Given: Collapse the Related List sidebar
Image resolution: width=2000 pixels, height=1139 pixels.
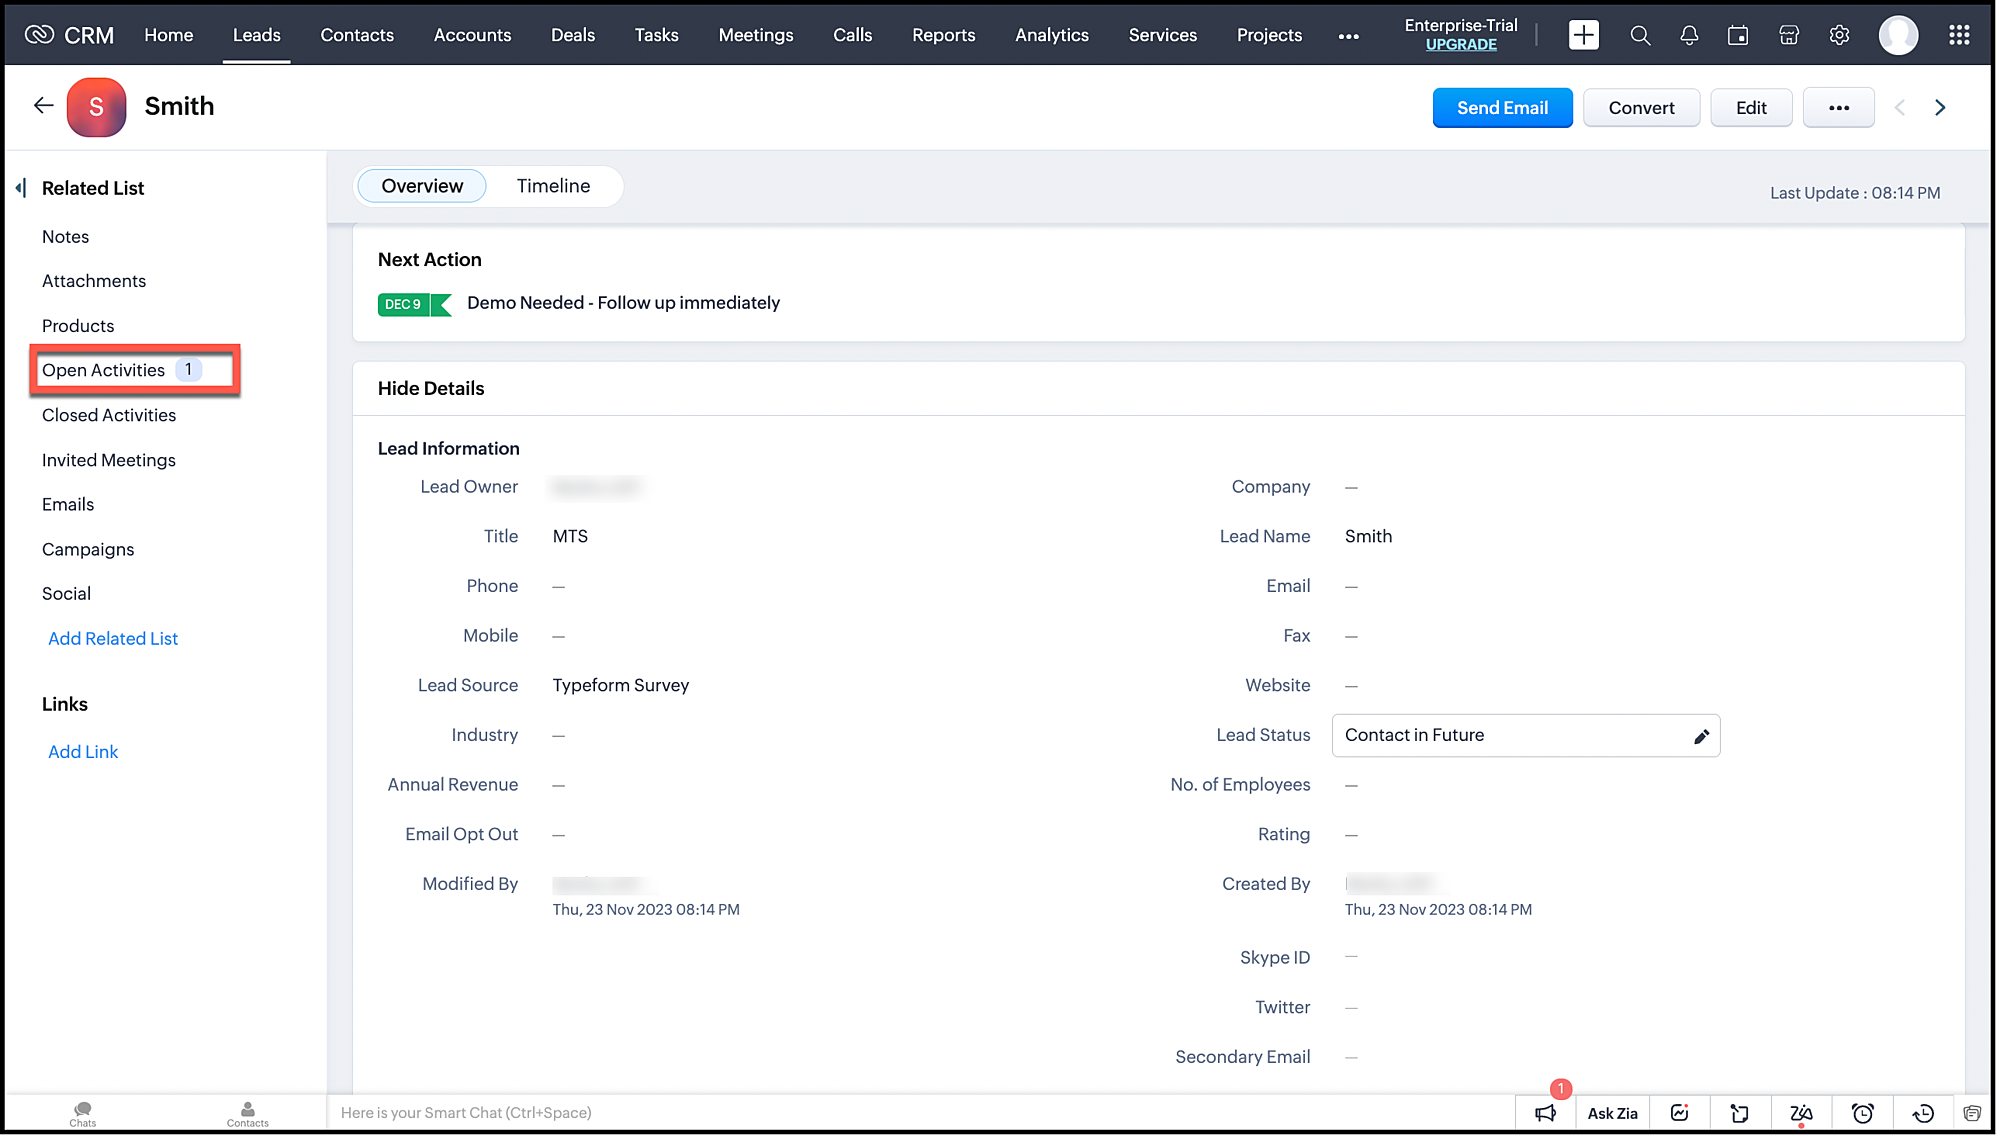Looking at the screenshot, I should [21, 188].
